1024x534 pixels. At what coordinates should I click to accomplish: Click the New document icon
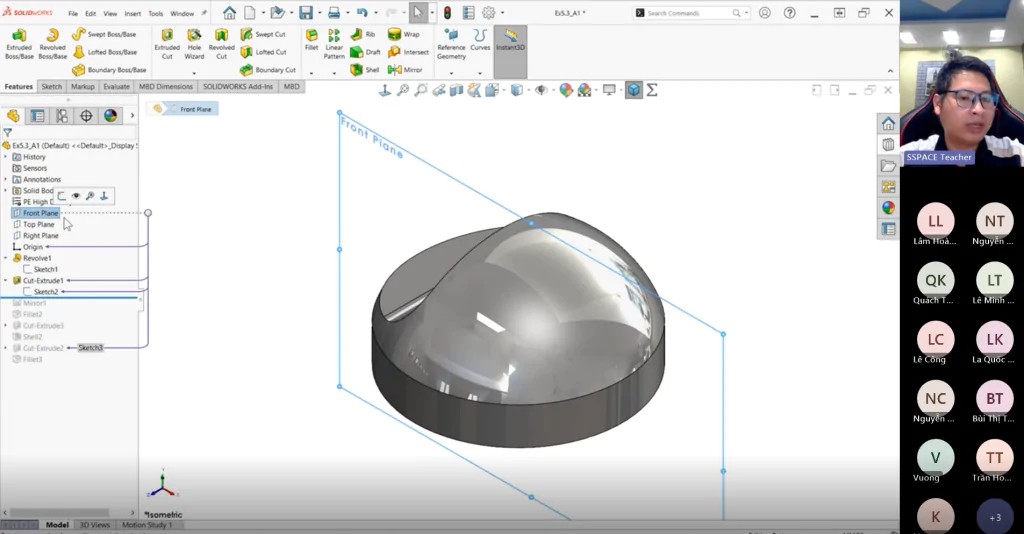[x=250, y=12]
